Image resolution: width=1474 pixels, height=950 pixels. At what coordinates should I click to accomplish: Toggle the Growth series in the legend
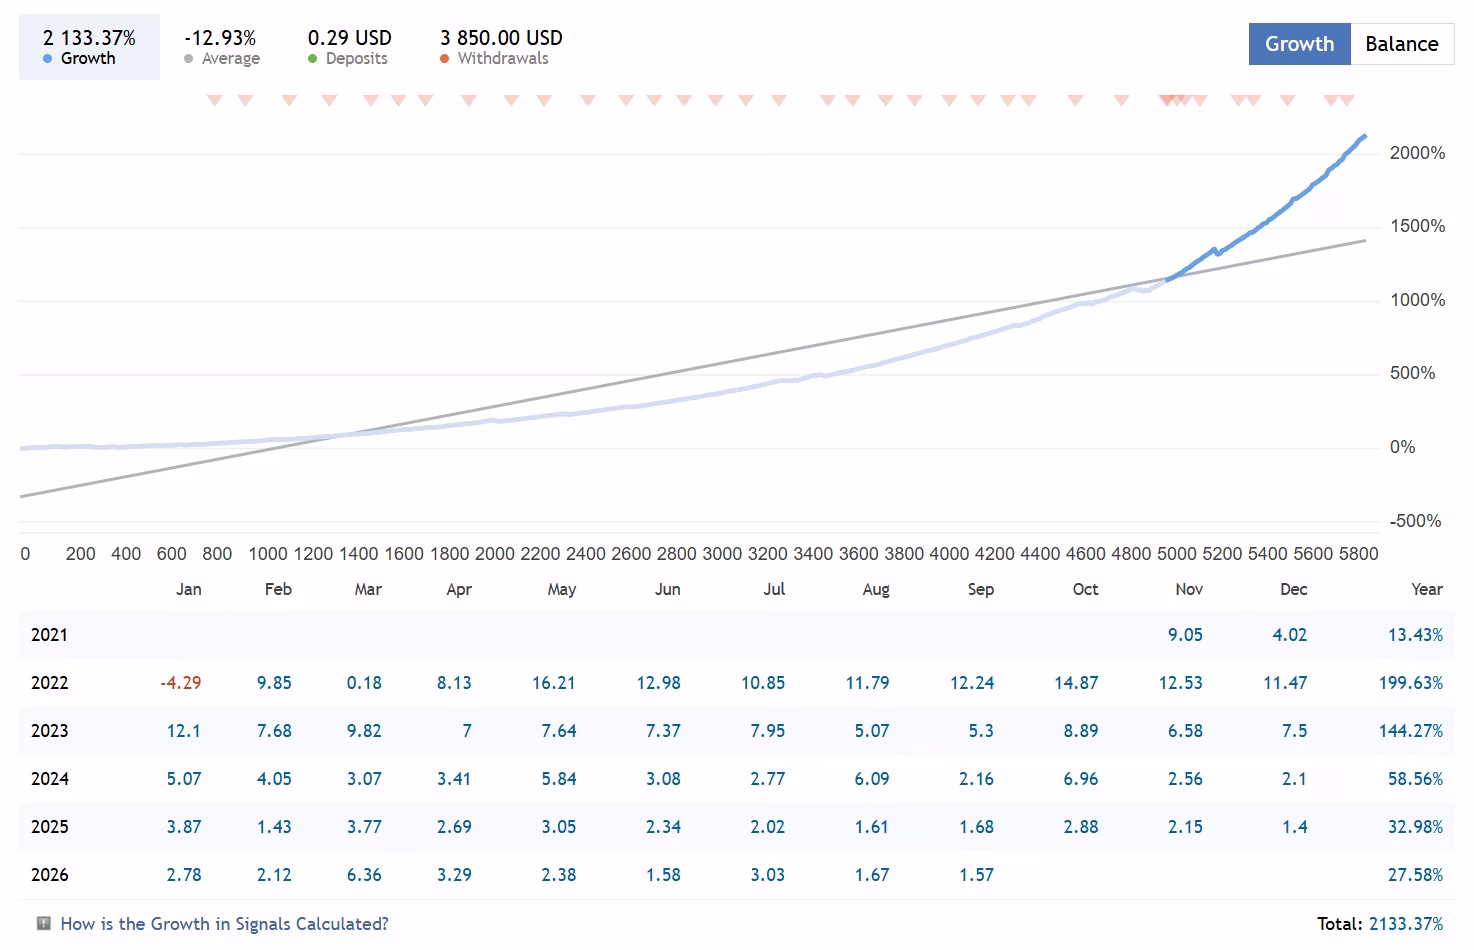[89, 47]
